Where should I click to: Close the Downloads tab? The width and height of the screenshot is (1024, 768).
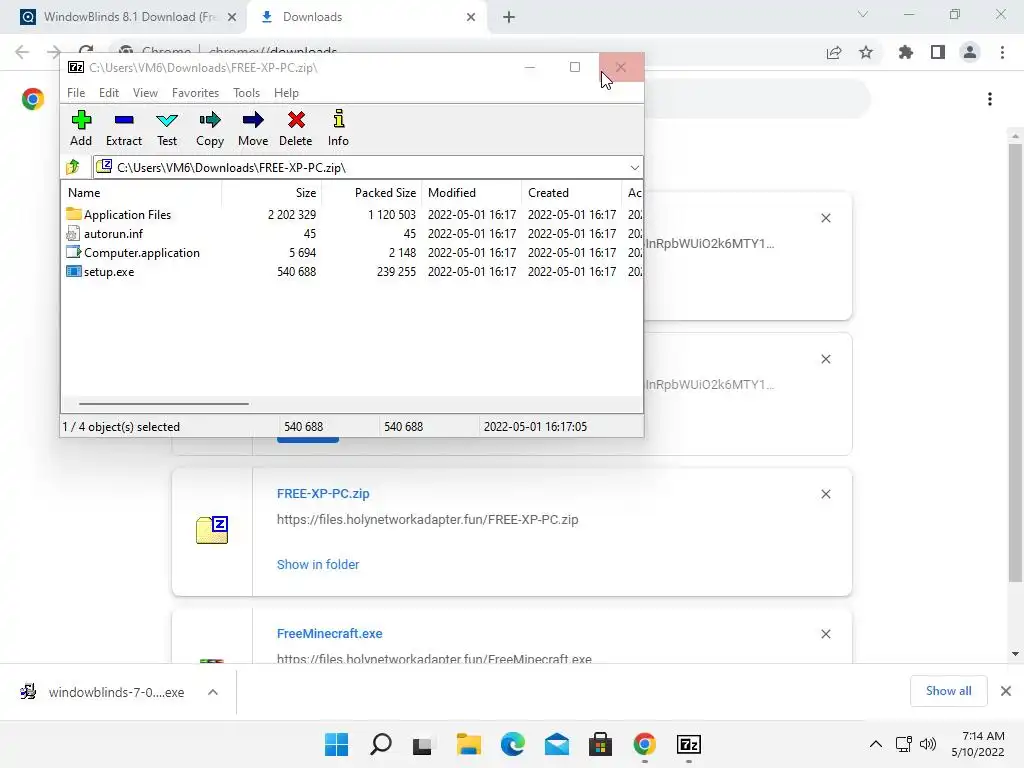point(471,17)
